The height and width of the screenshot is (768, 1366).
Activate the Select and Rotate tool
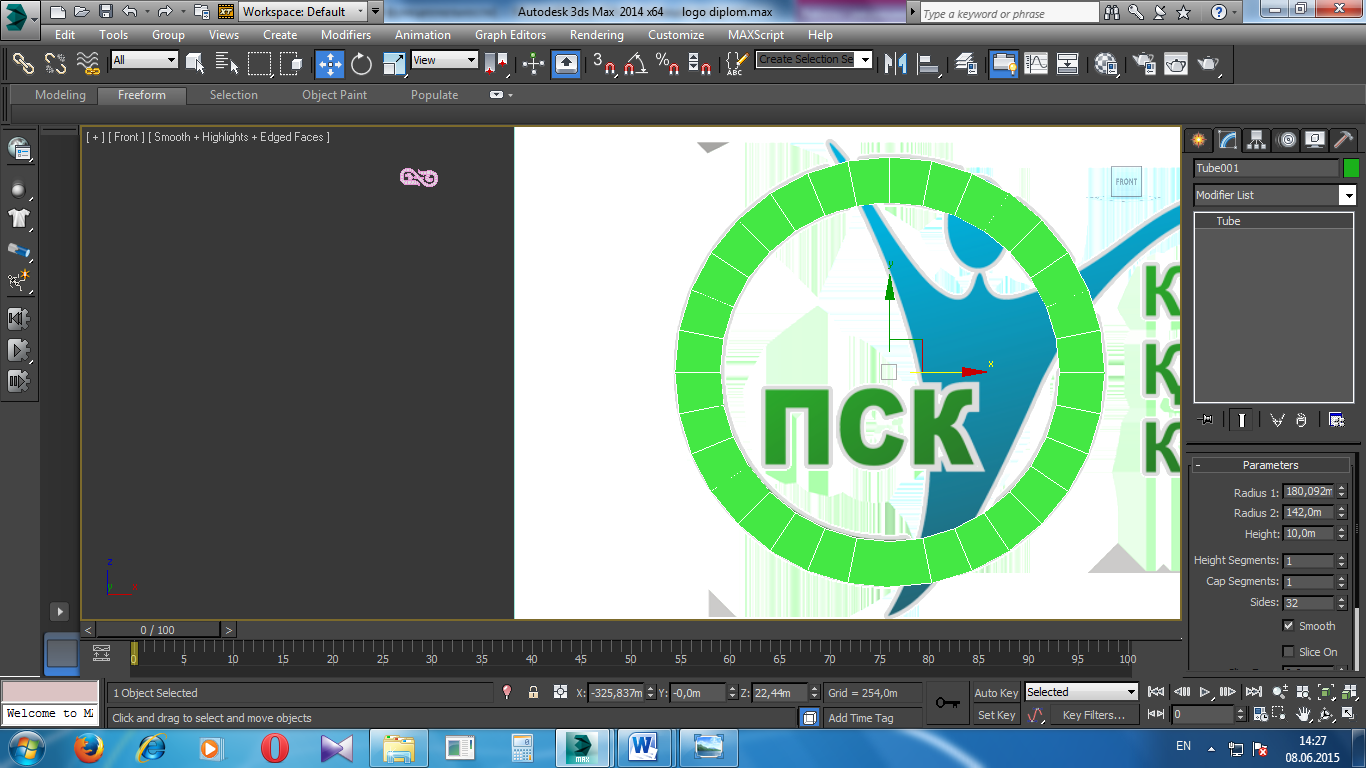tap(362, 64)
